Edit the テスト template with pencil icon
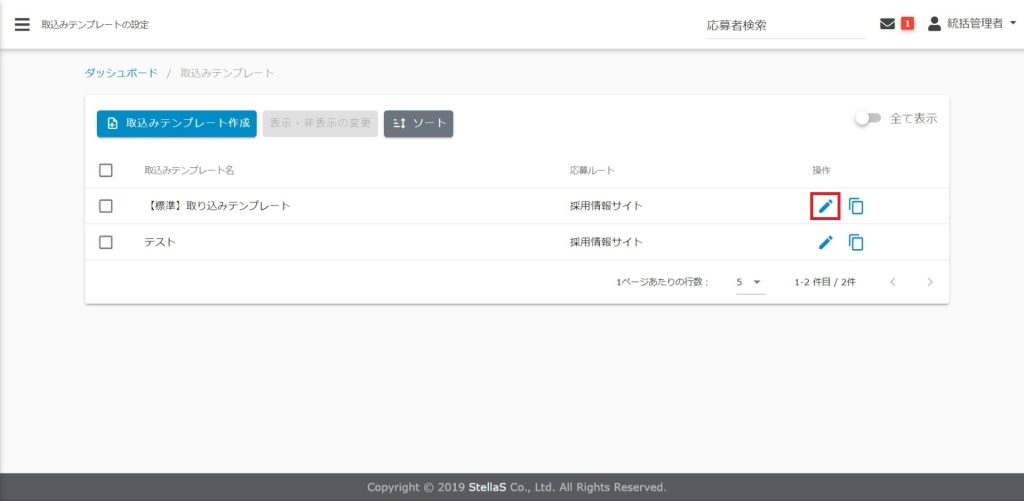This screenshot has height=501, width=1024. click(825, 242)
